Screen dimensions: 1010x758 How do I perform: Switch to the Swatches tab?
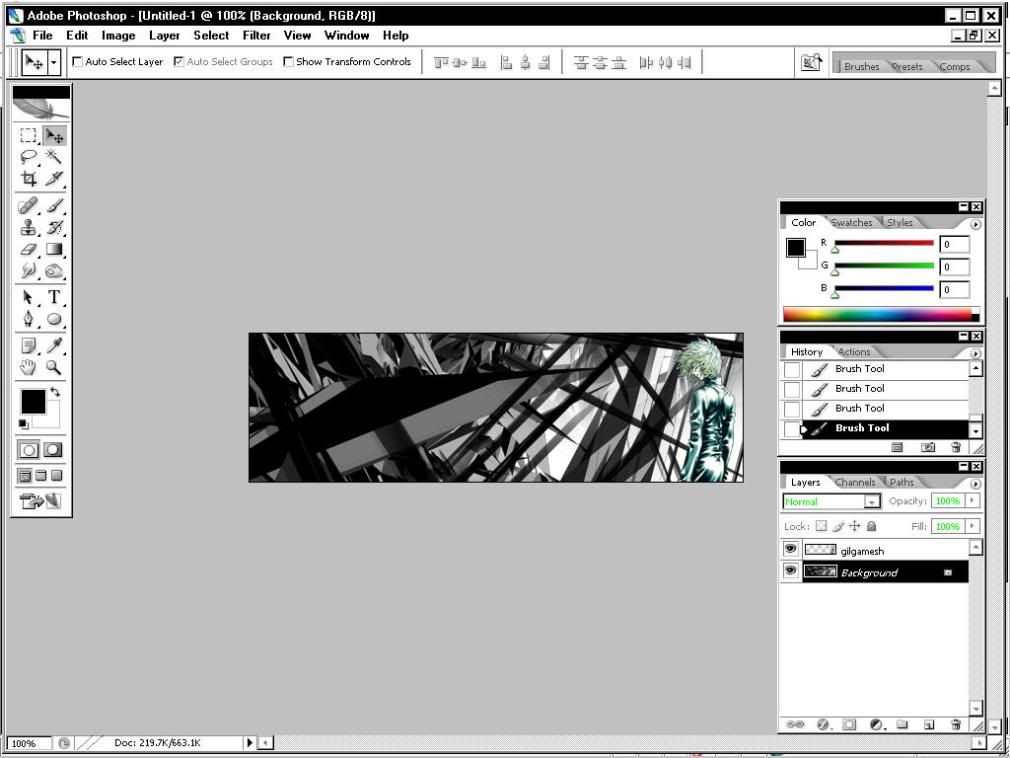pos(852,222)
